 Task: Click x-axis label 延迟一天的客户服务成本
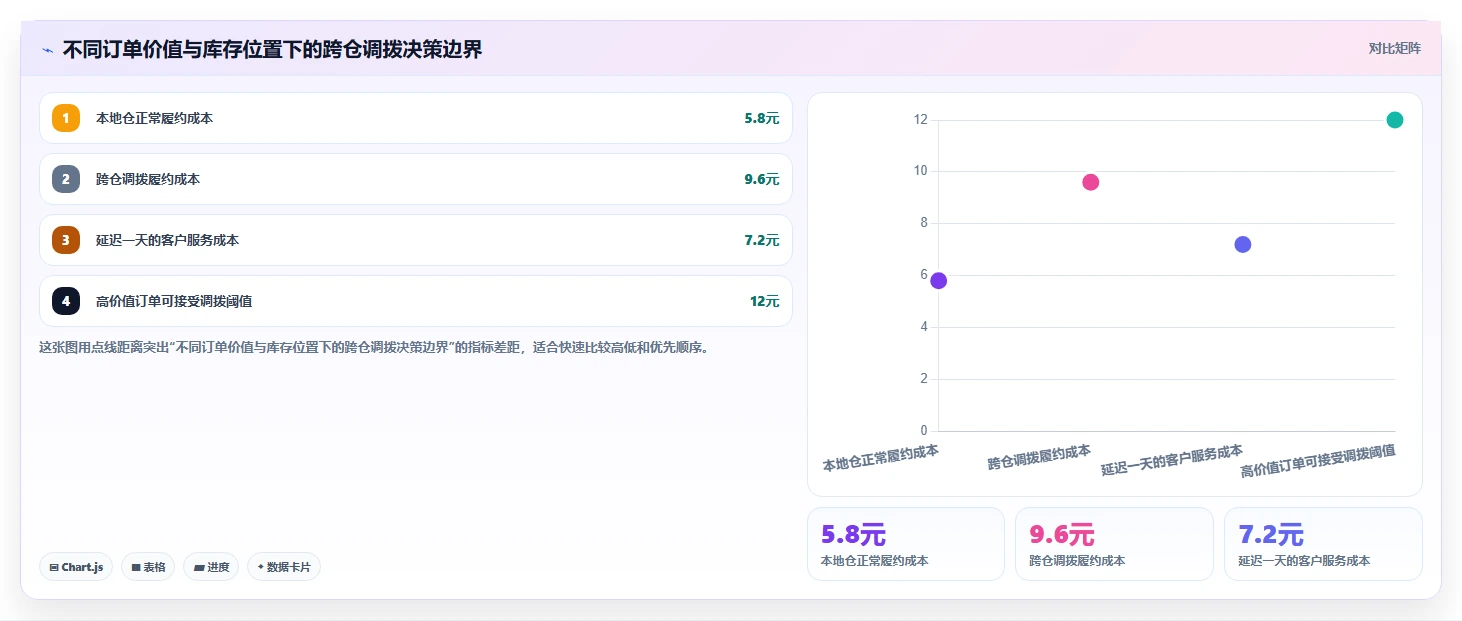(1172, 460)
